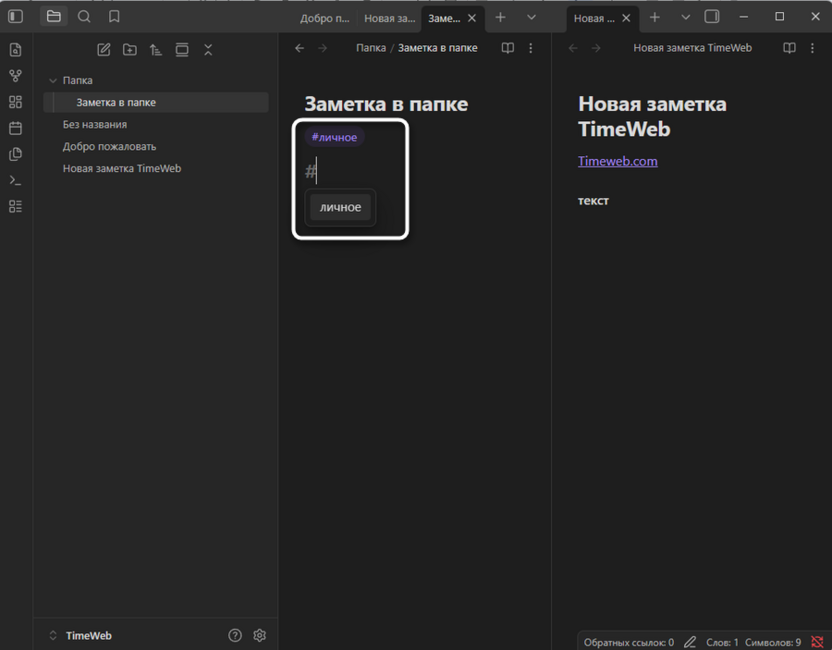Create a new note in file explorer
Viewport: 832px width, 650px height.
104,50
